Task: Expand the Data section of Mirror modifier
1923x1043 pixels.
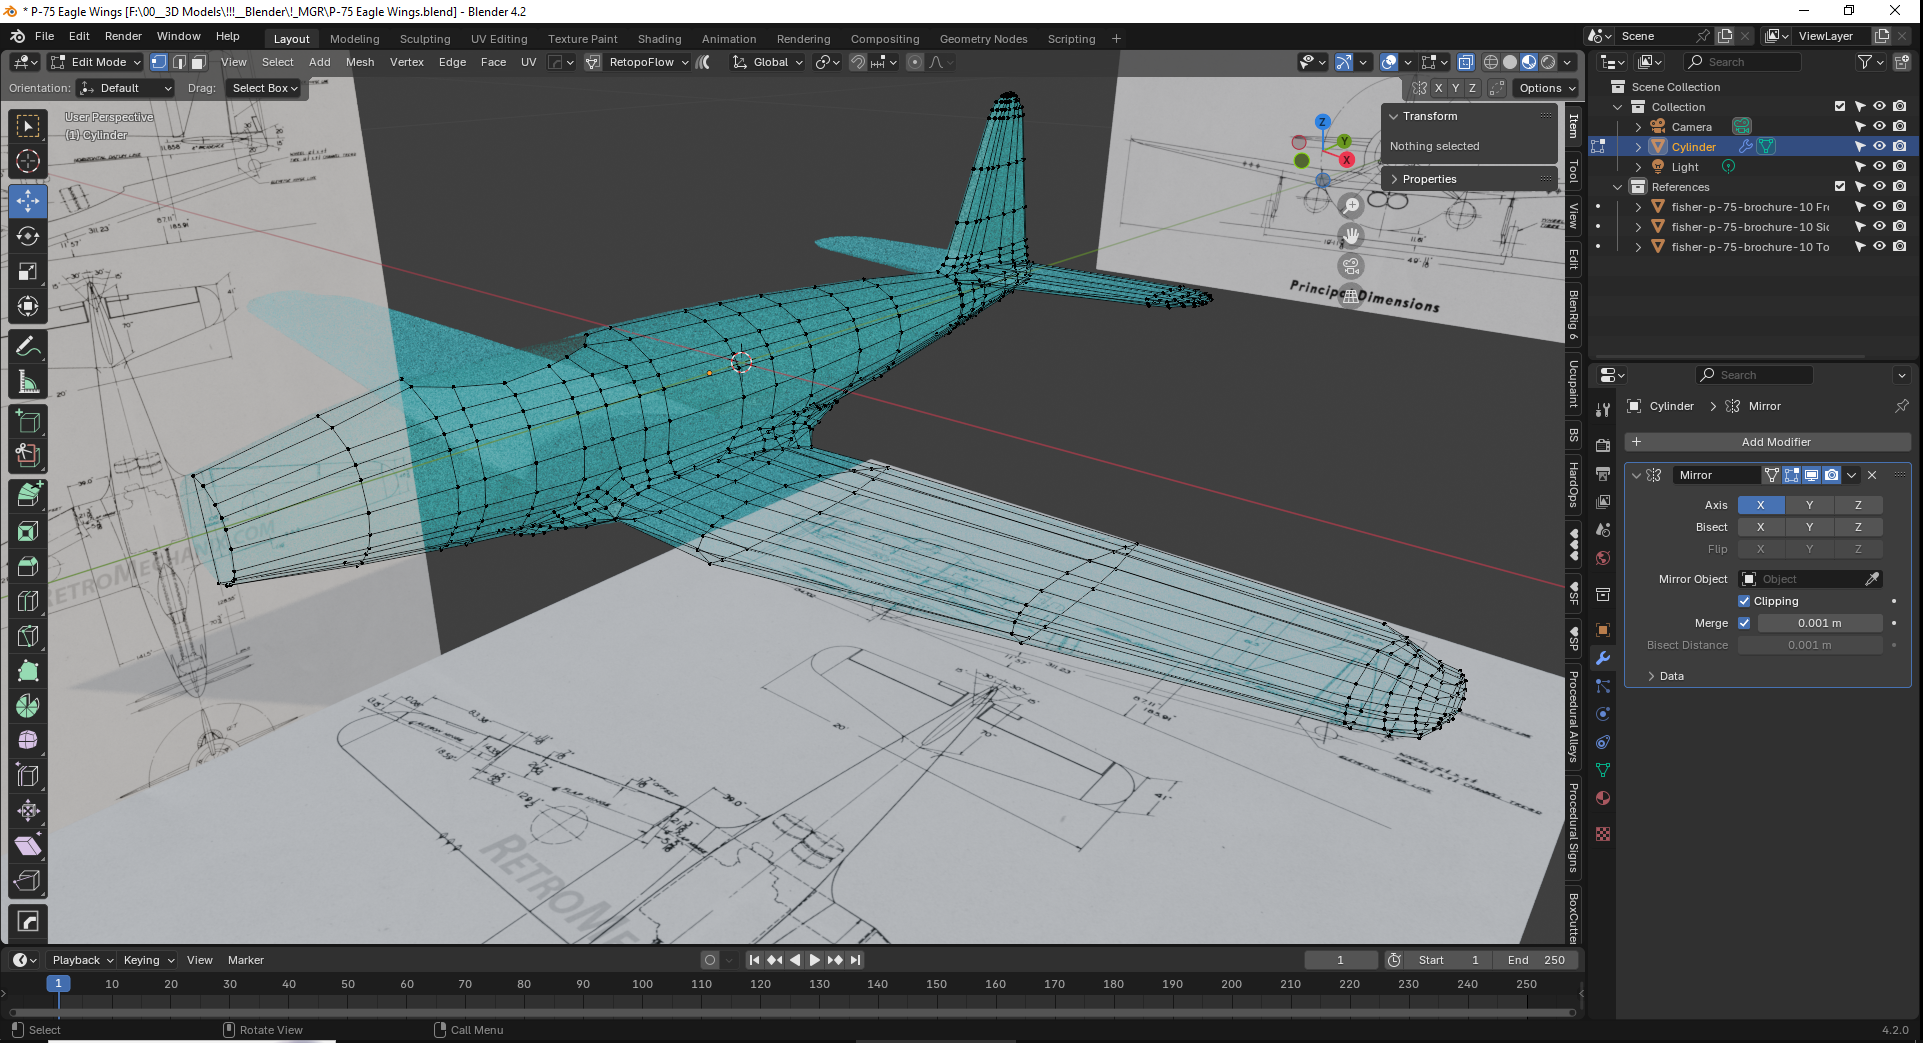Action: pos(1671,676)
